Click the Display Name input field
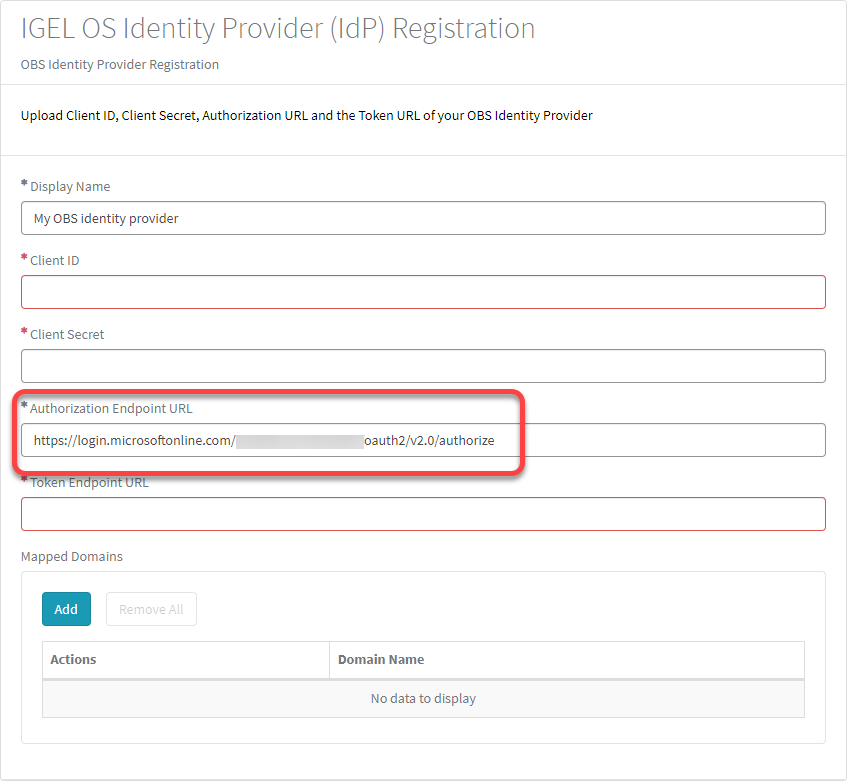The image size is (847, 781). 423,218
